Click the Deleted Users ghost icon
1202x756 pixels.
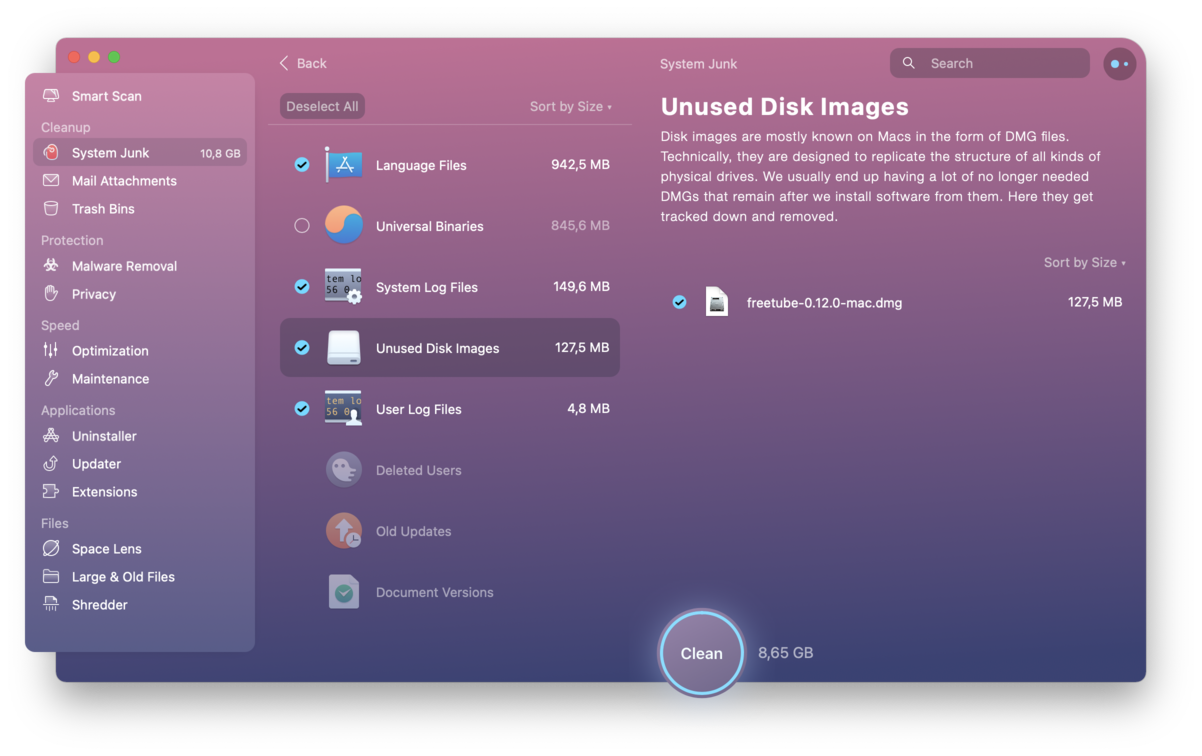(x=344, y=470)
